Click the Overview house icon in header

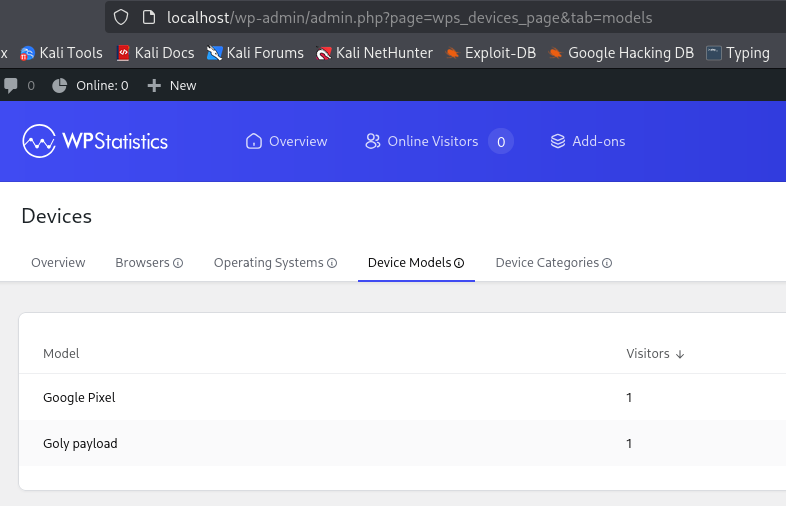254,141
